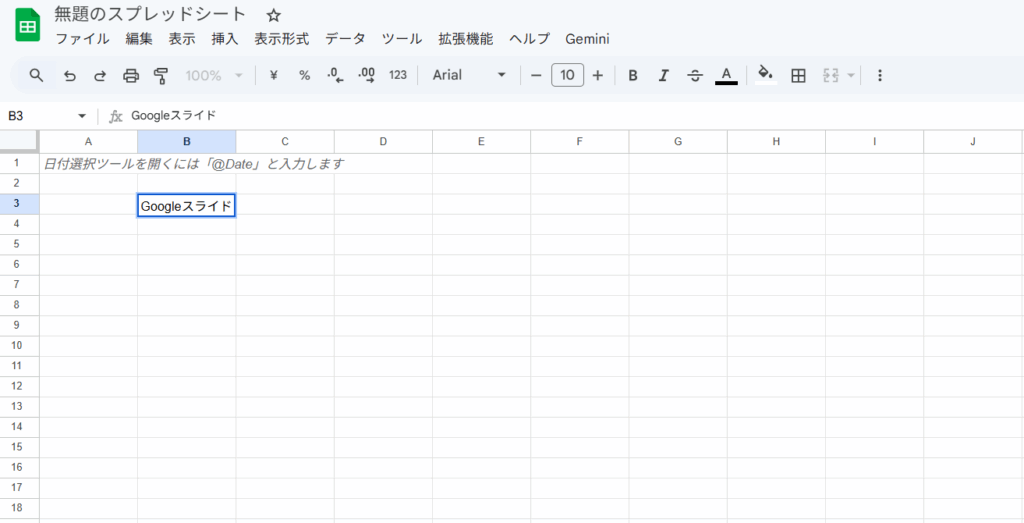The height and width of the screenshot is (523, 1024).
Task: Increase font size with plus button
Action: [598, 75]
